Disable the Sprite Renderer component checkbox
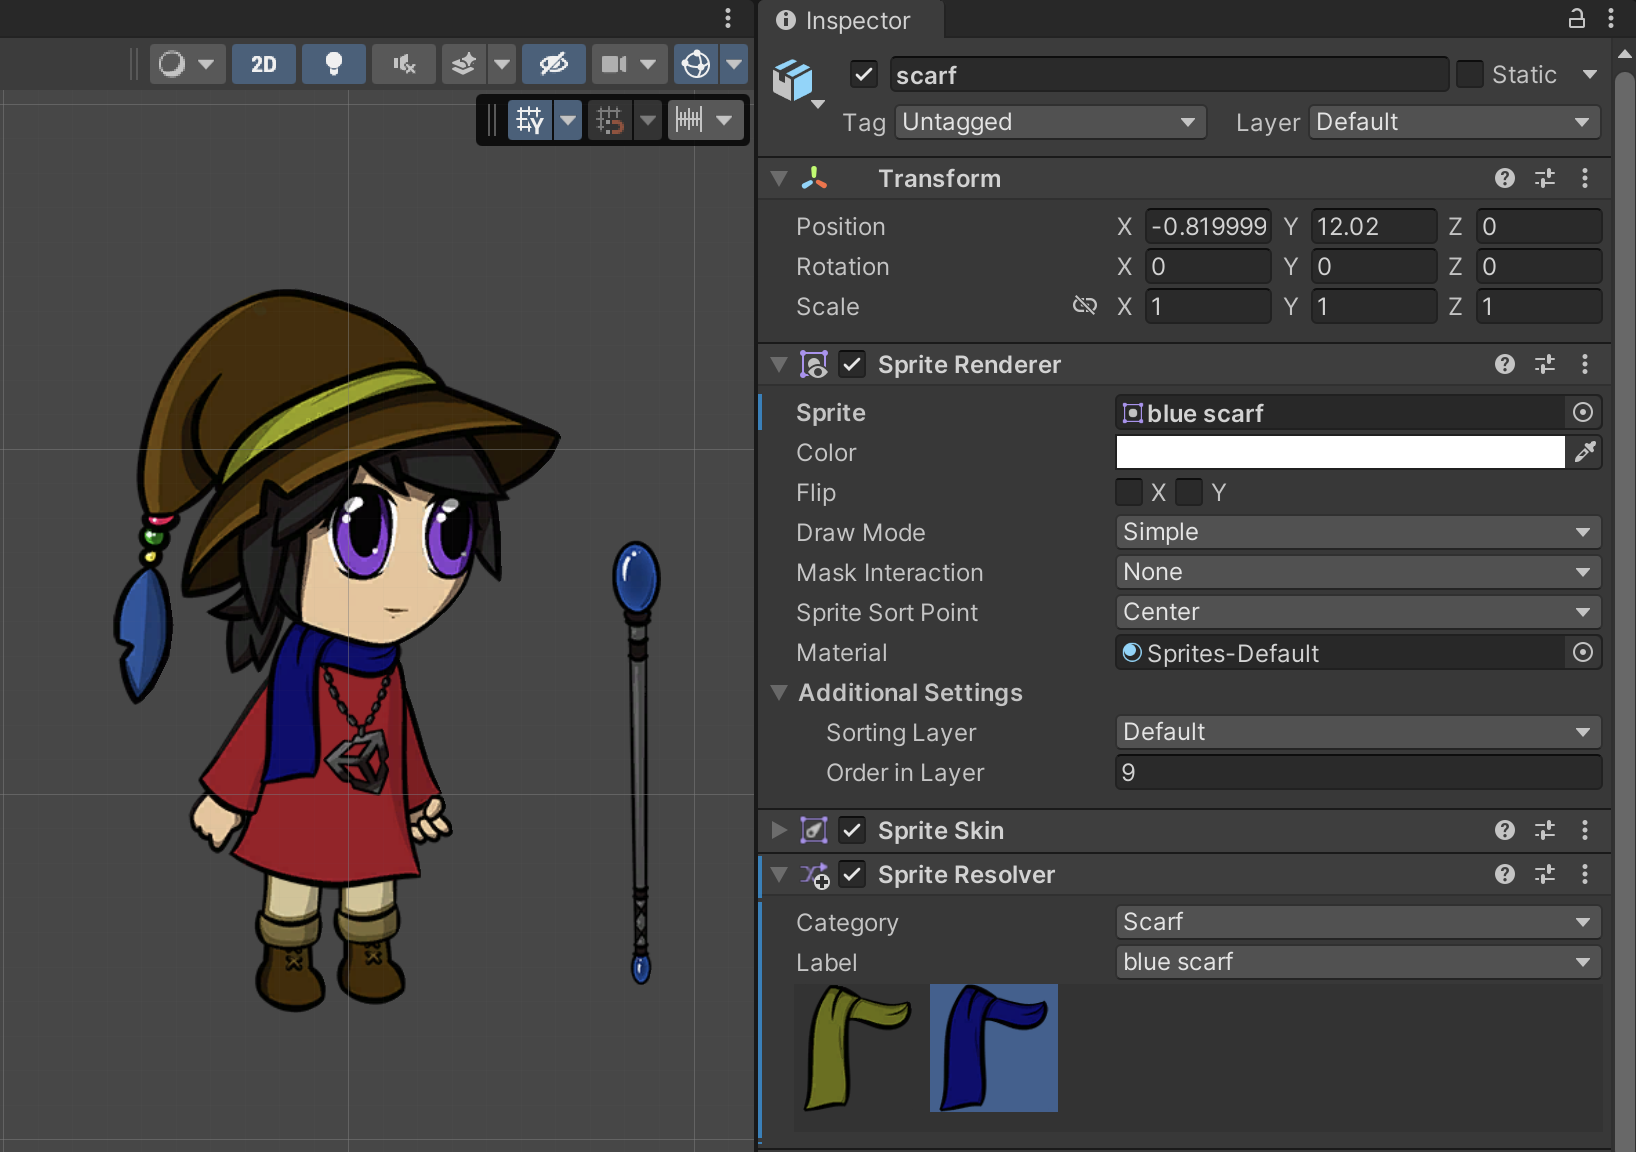The image size is (1636, 1152). pyautogui.click(x=852, y=364)
